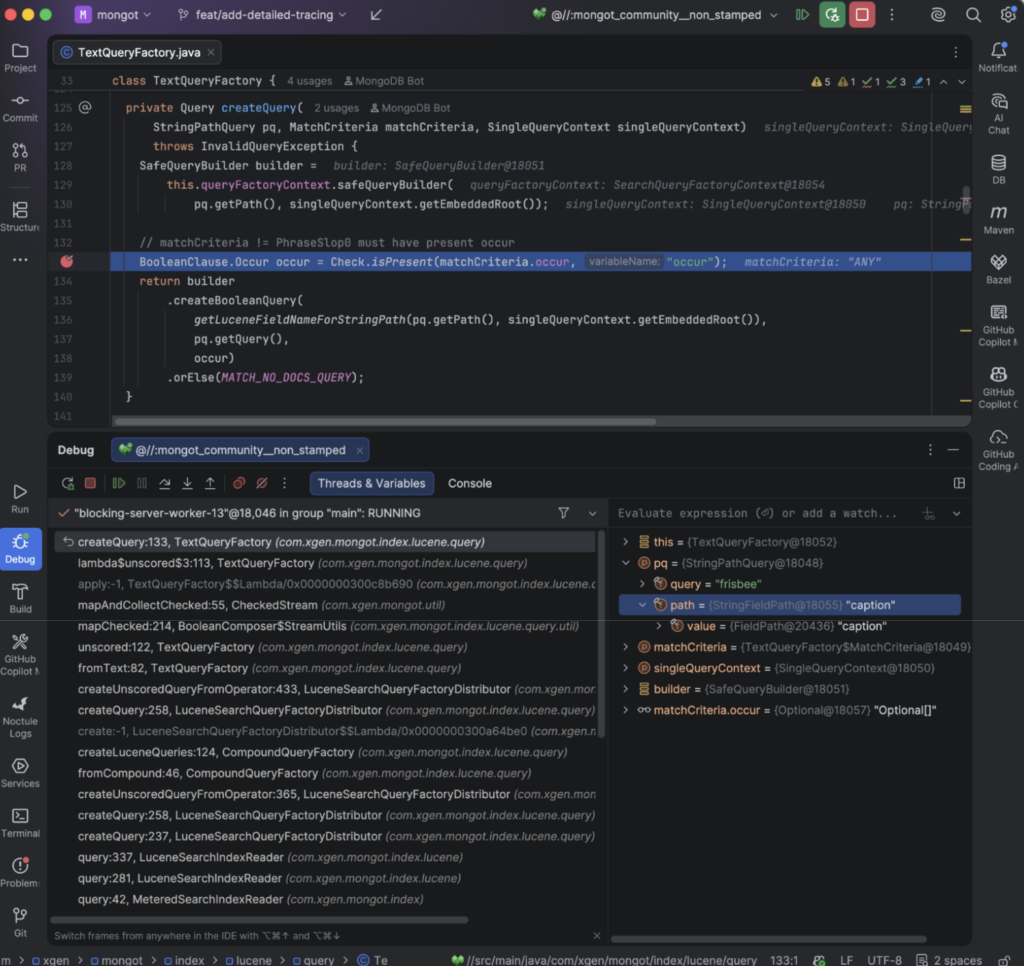Screen dimensions: 1024x966
Task: Open the Terminal tool window
Action: click(x=20, y=822)
